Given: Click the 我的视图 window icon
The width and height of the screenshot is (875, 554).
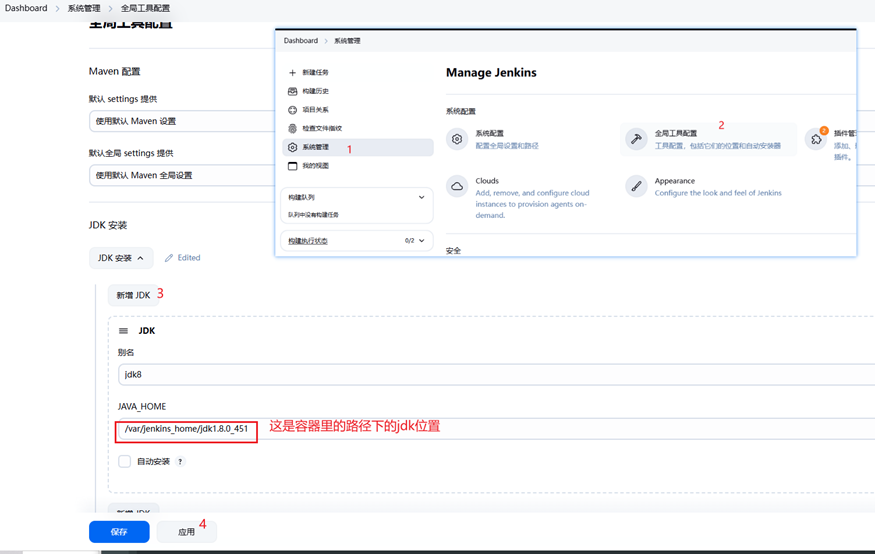Looking at the screenshot, I should tap(292, 166).
